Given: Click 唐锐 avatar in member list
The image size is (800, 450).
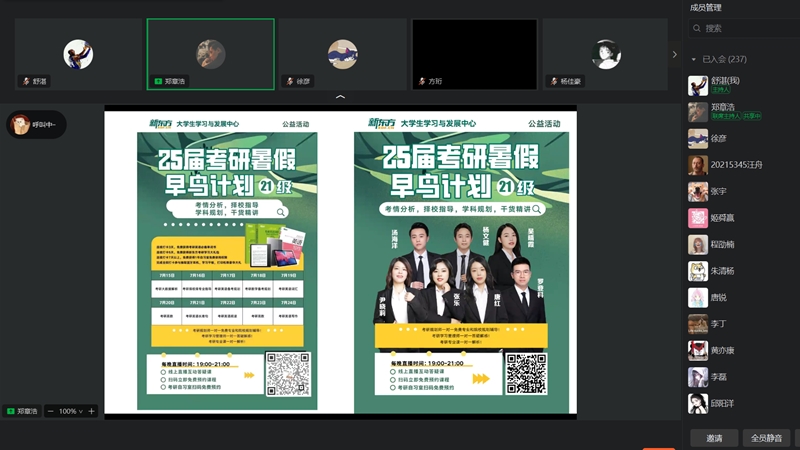Looking at the screenshot, I should coord(697,297).
